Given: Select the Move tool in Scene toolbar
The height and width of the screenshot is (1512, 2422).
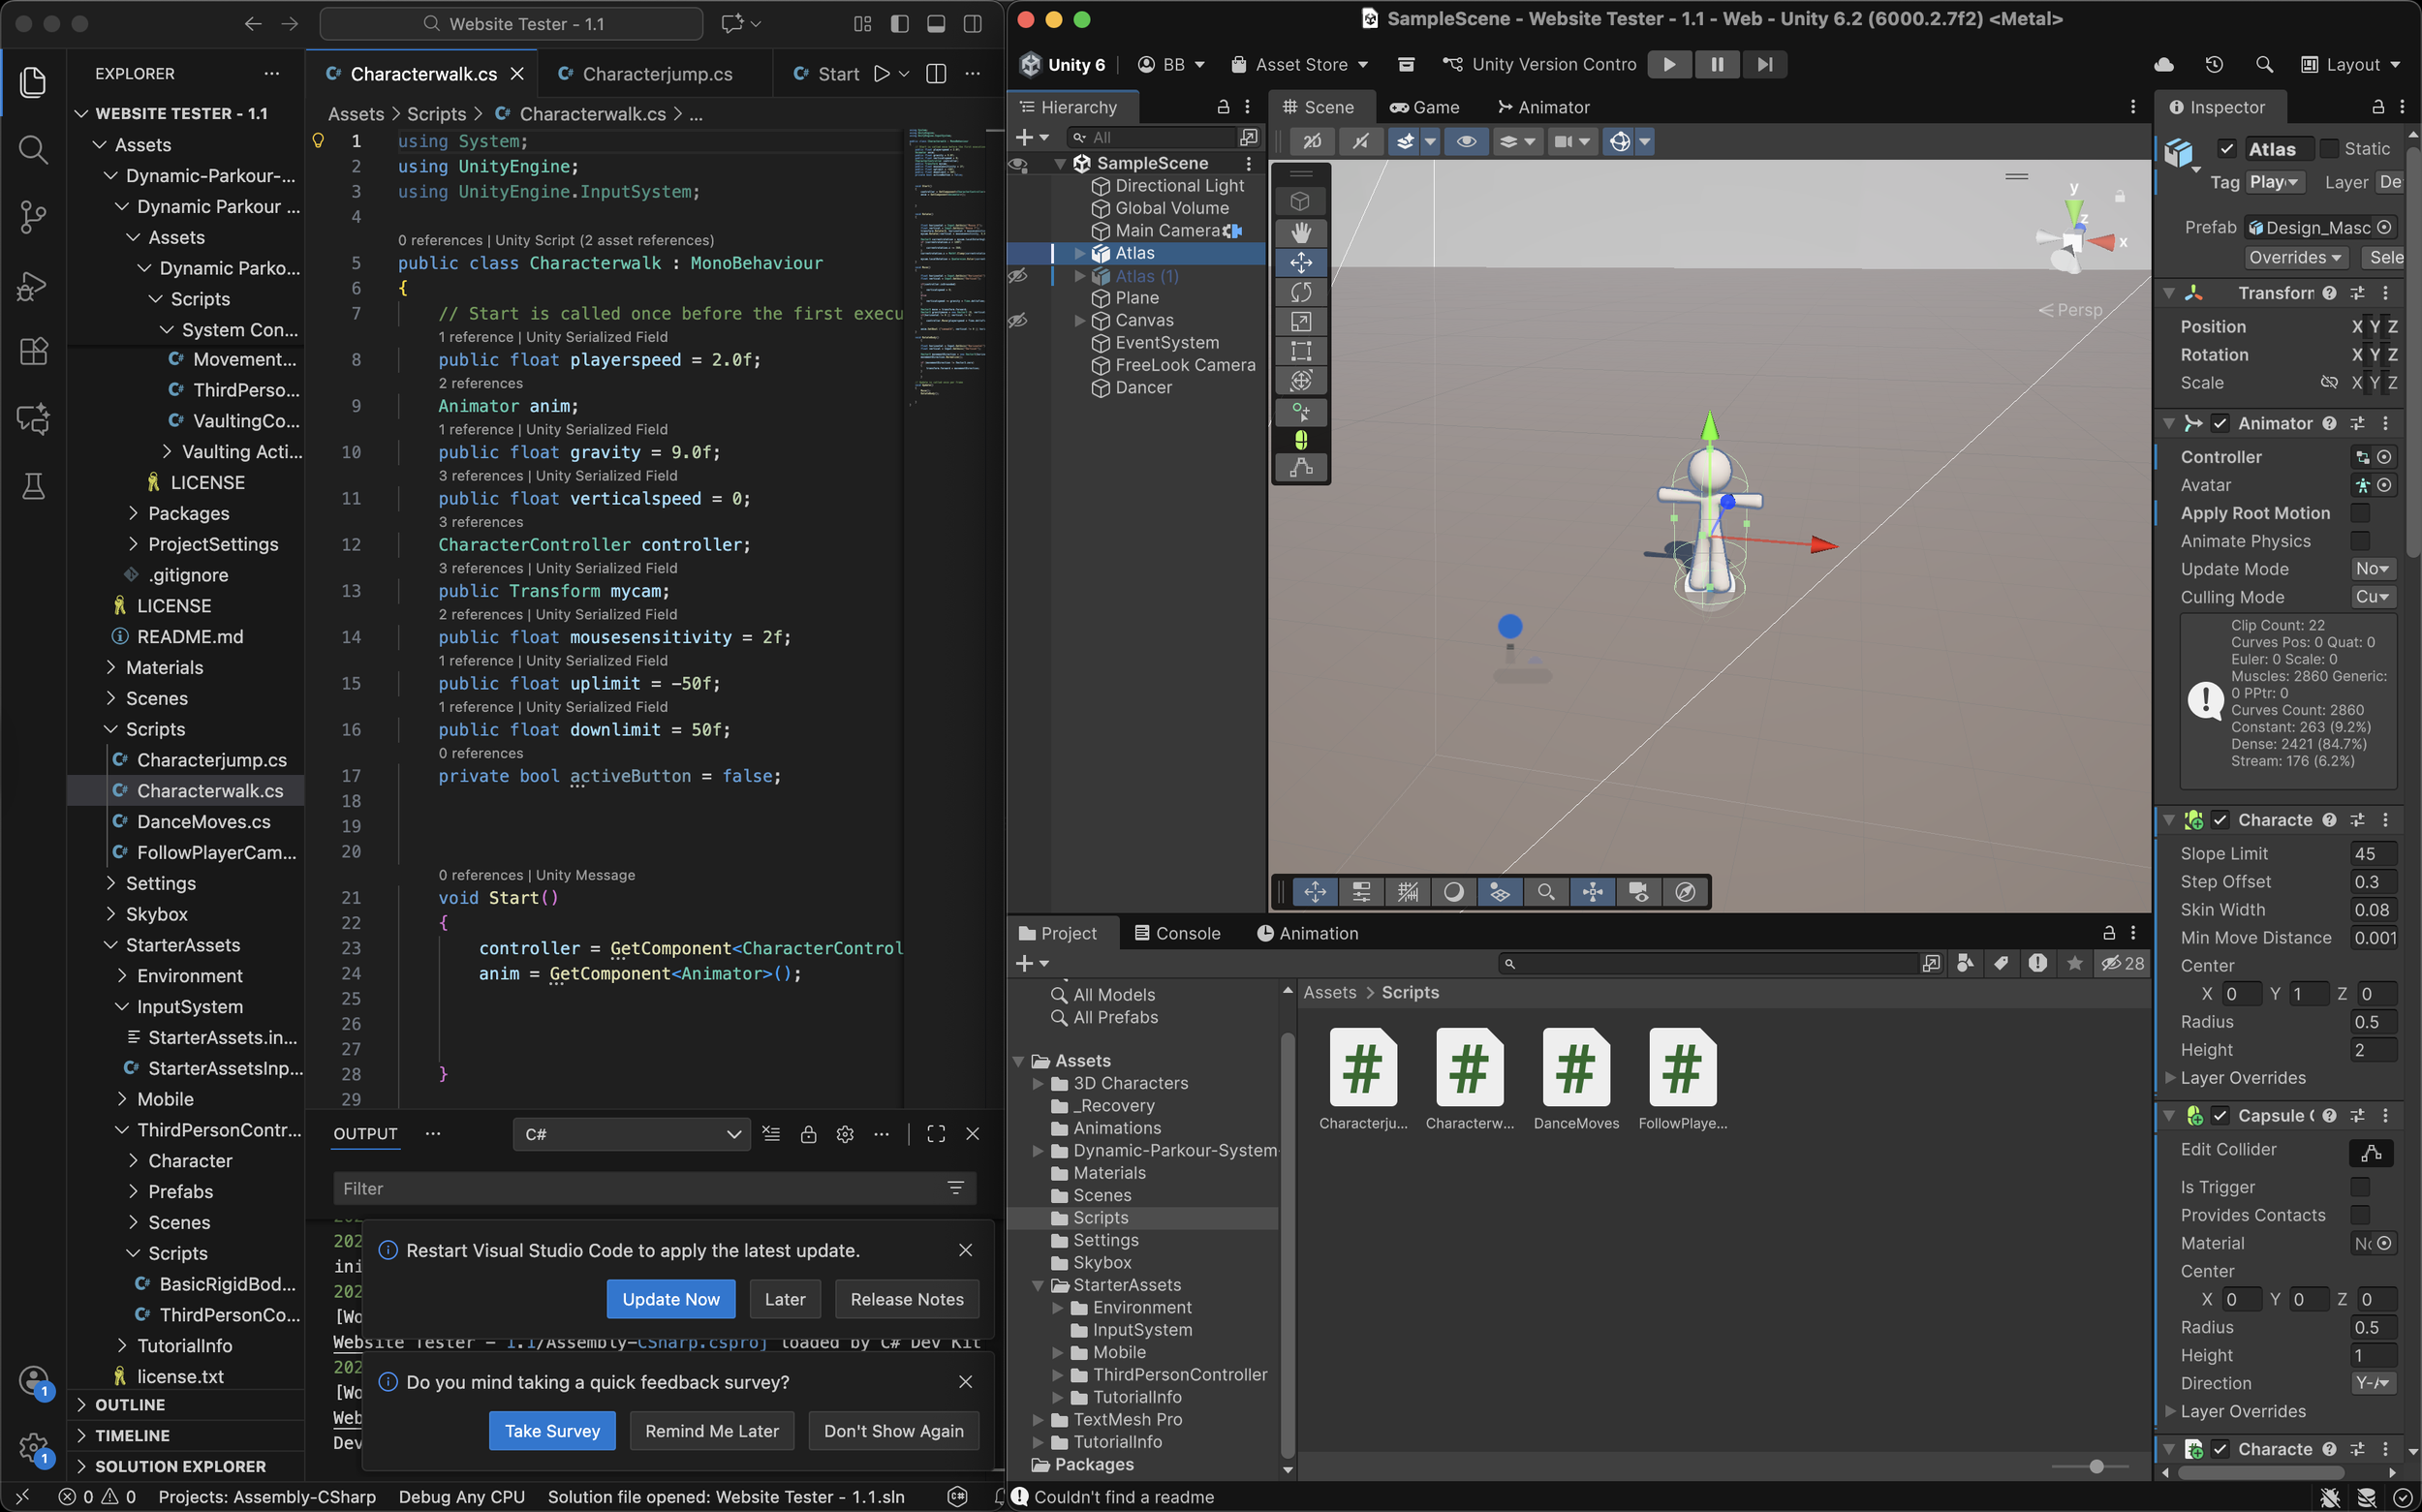Looking at the screenshot, I should [1300, 262].
